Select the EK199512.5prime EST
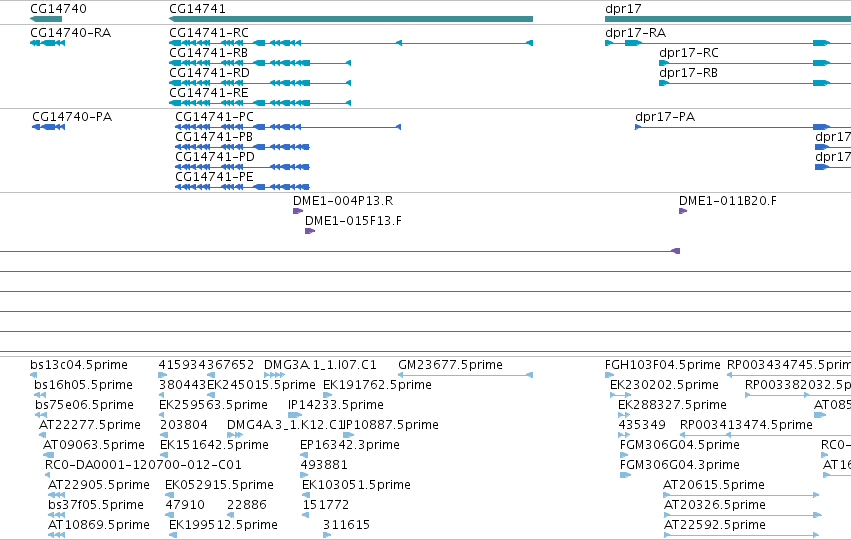Screen dimensions: 851x540 click(223, 525)
